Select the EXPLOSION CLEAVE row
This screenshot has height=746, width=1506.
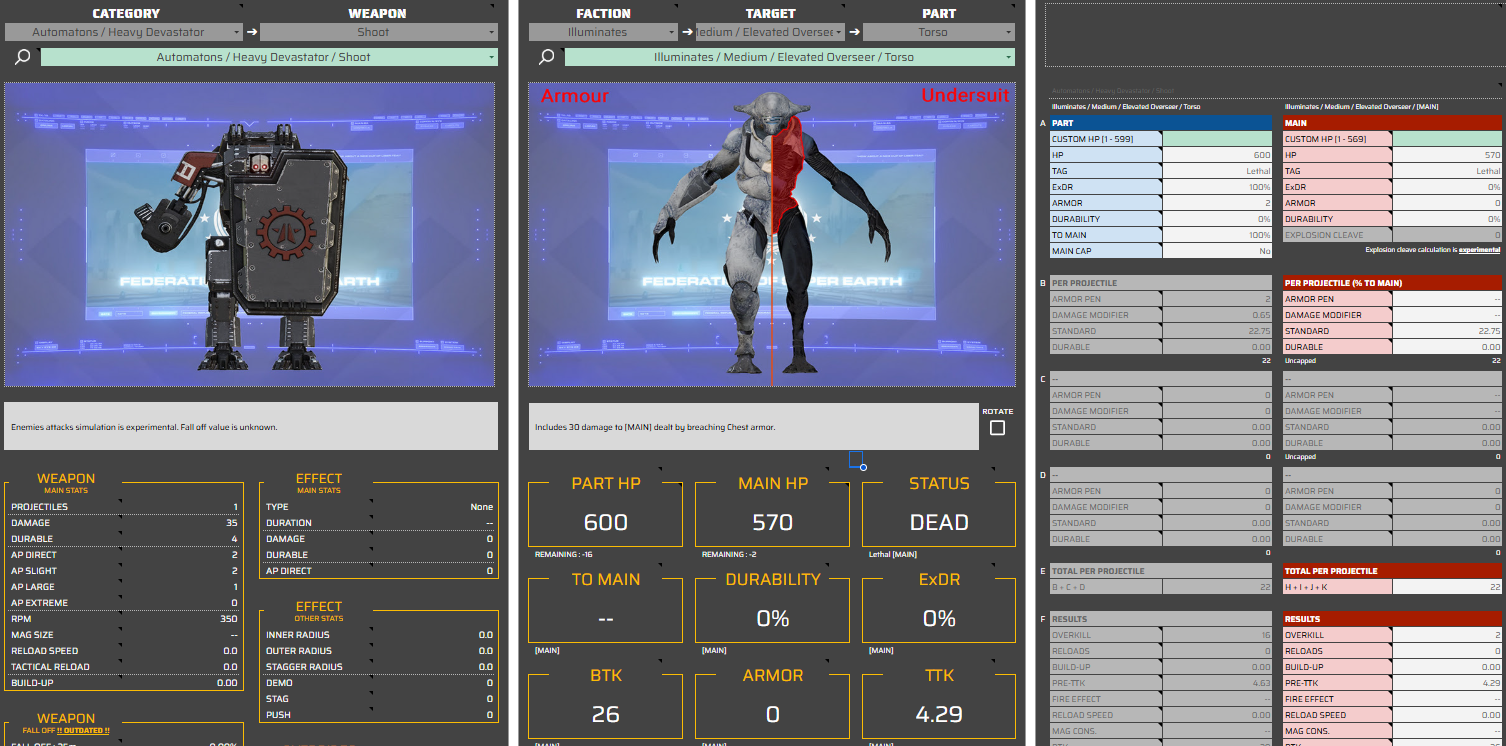tap(1392, 235)
